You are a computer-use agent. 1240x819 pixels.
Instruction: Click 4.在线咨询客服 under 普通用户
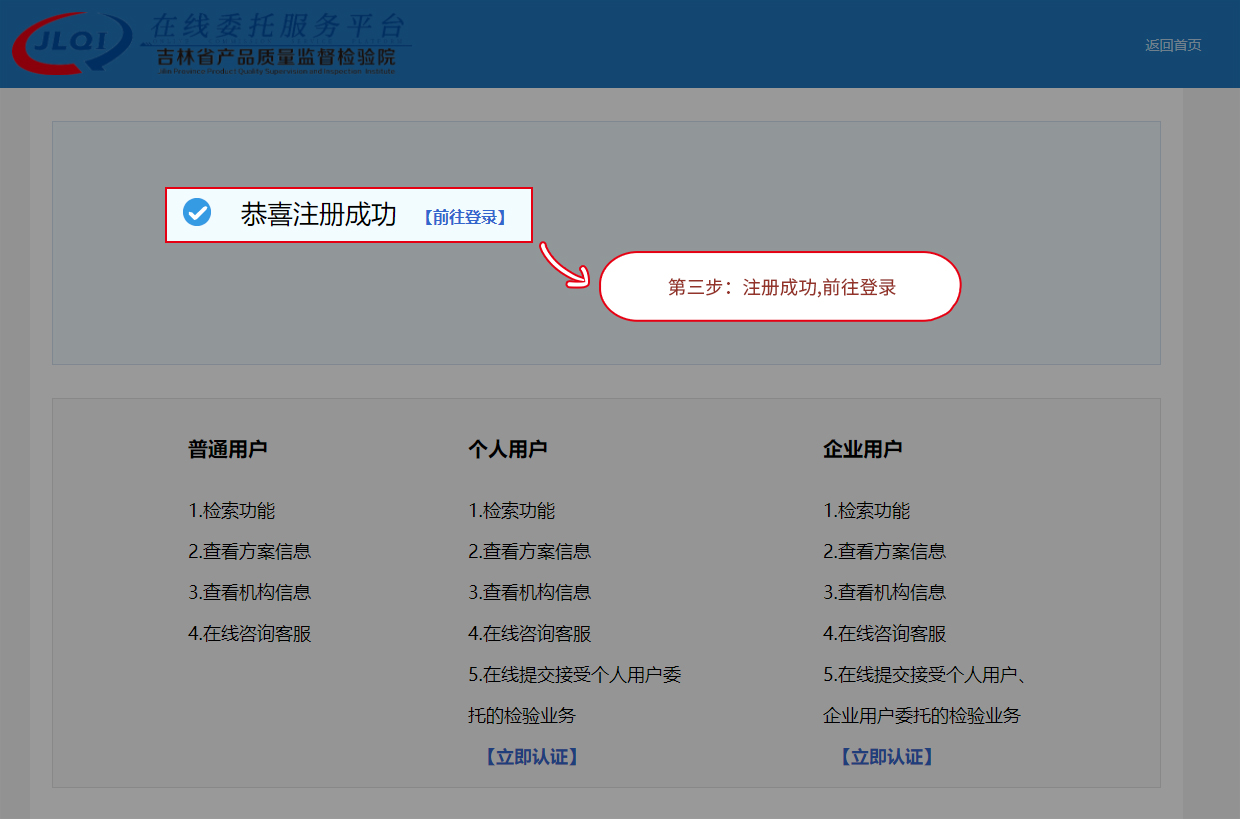(249, 634)
